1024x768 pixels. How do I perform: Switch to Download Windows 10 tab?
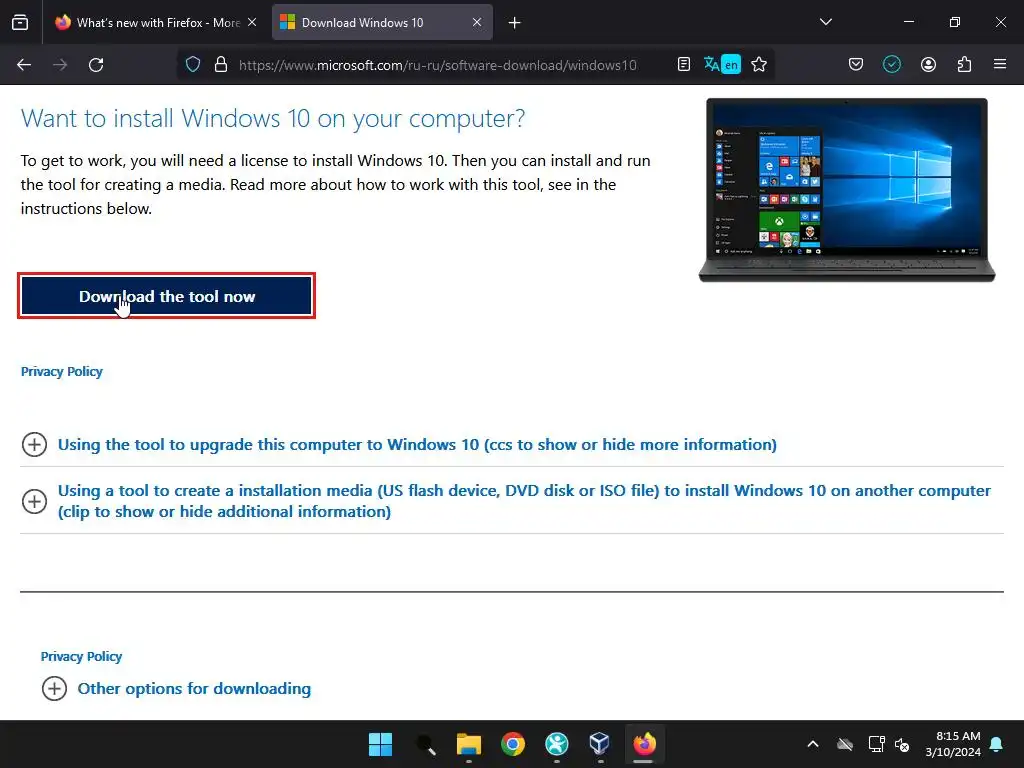point(382,23)
